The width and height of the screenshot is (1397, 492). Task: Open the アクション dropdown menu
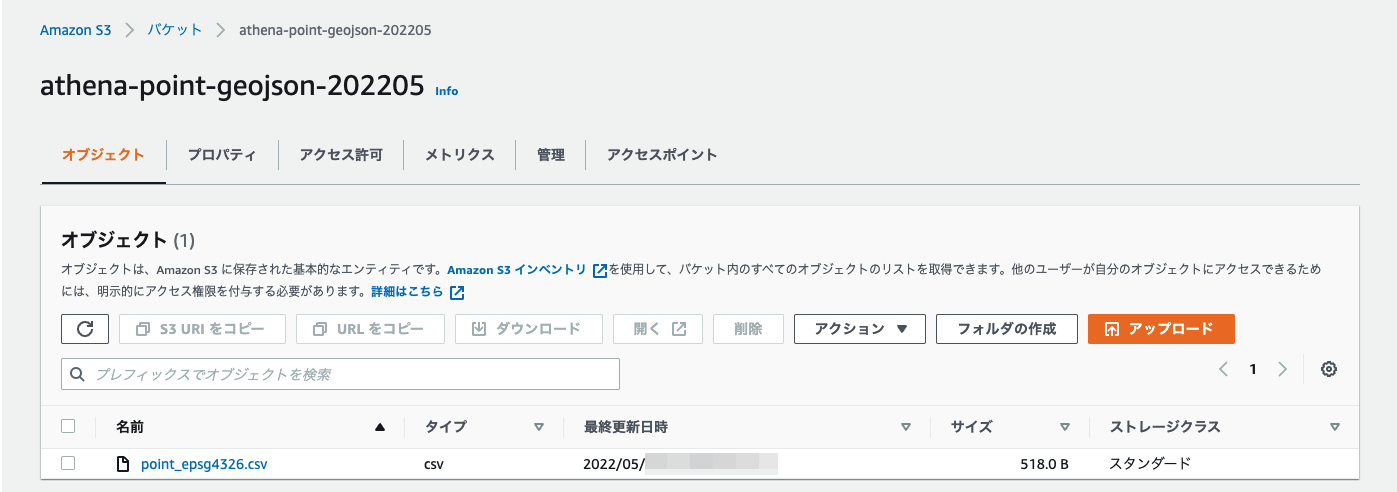[x=860, y=329]
